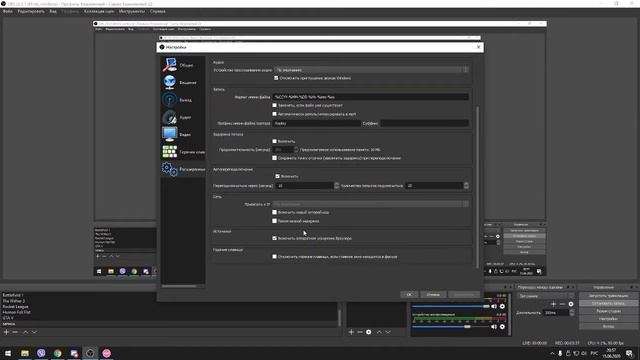Adjust stream delay duration stepper arrows
The width and height of the screenshot is (640, 360).
click(x=296, y=150)
